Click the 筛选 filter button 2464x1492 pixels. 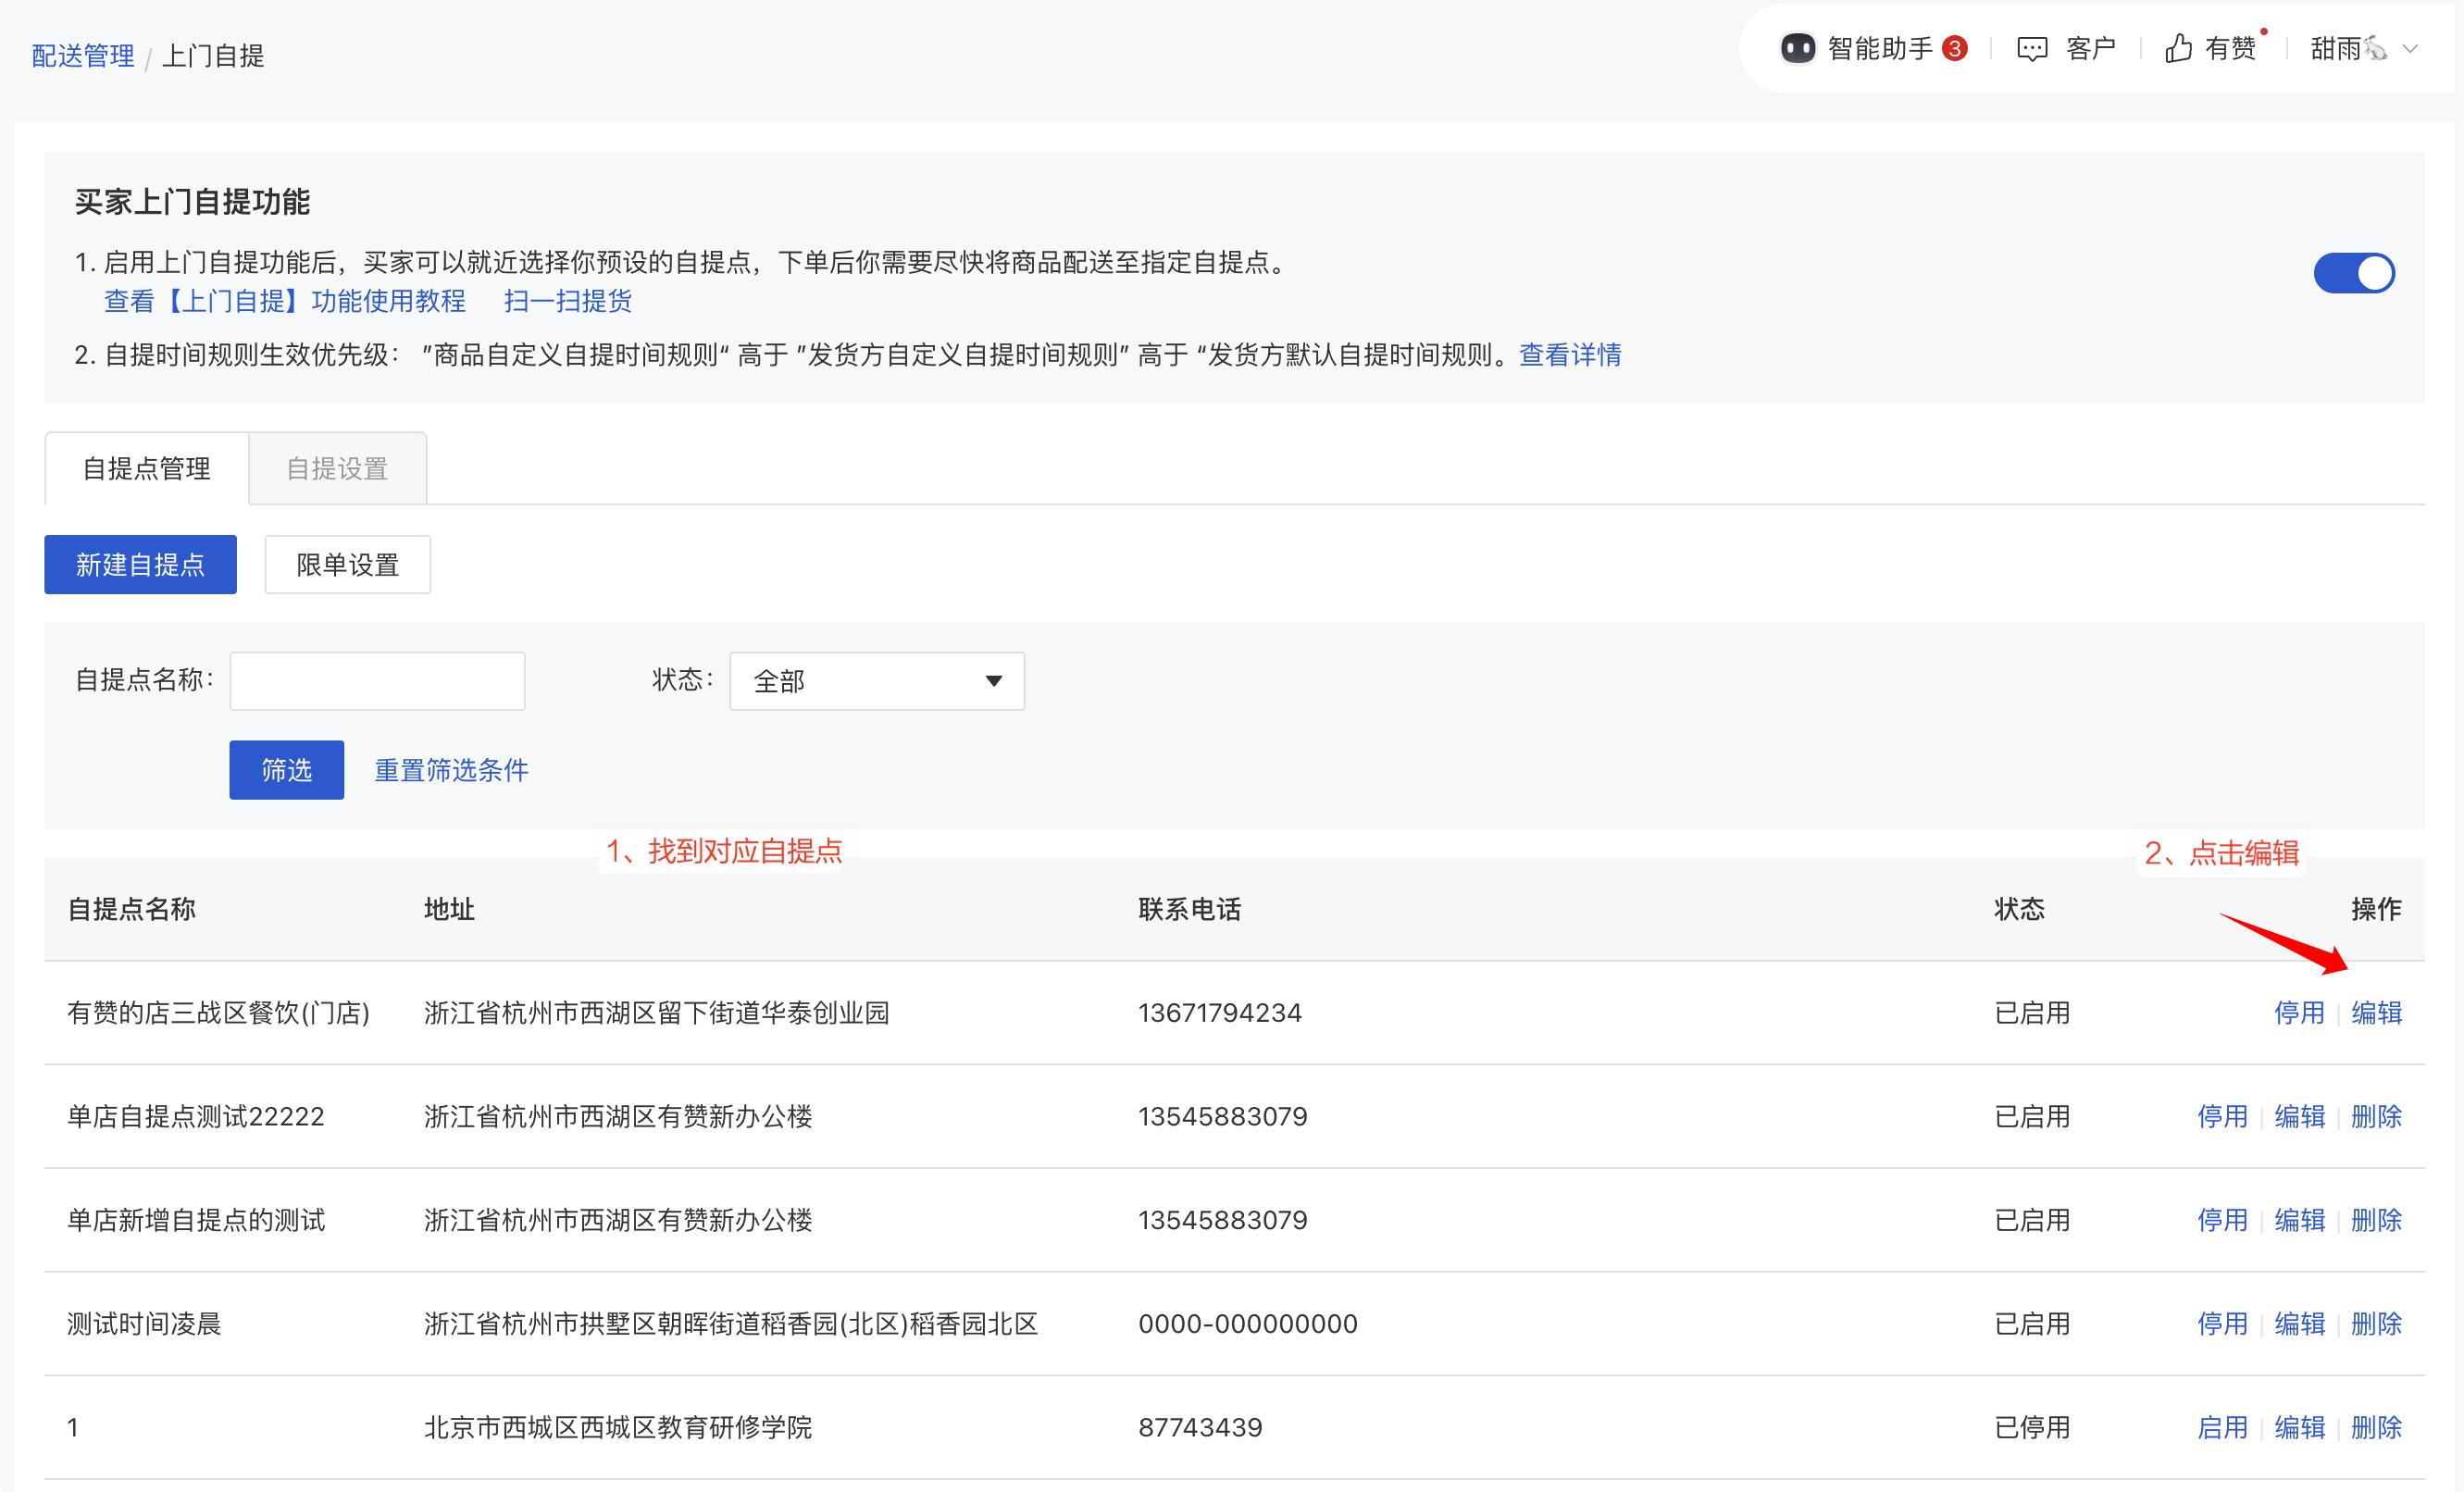coord(286,770)
